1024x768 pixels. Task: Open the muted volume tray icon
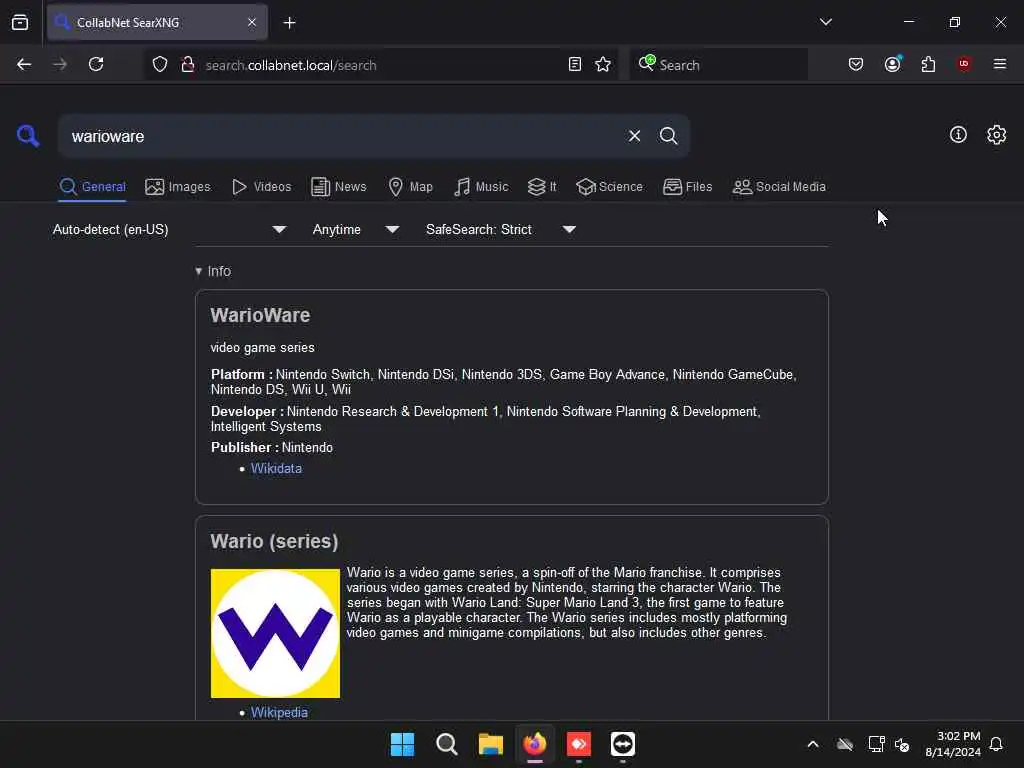tap(902, 744)
